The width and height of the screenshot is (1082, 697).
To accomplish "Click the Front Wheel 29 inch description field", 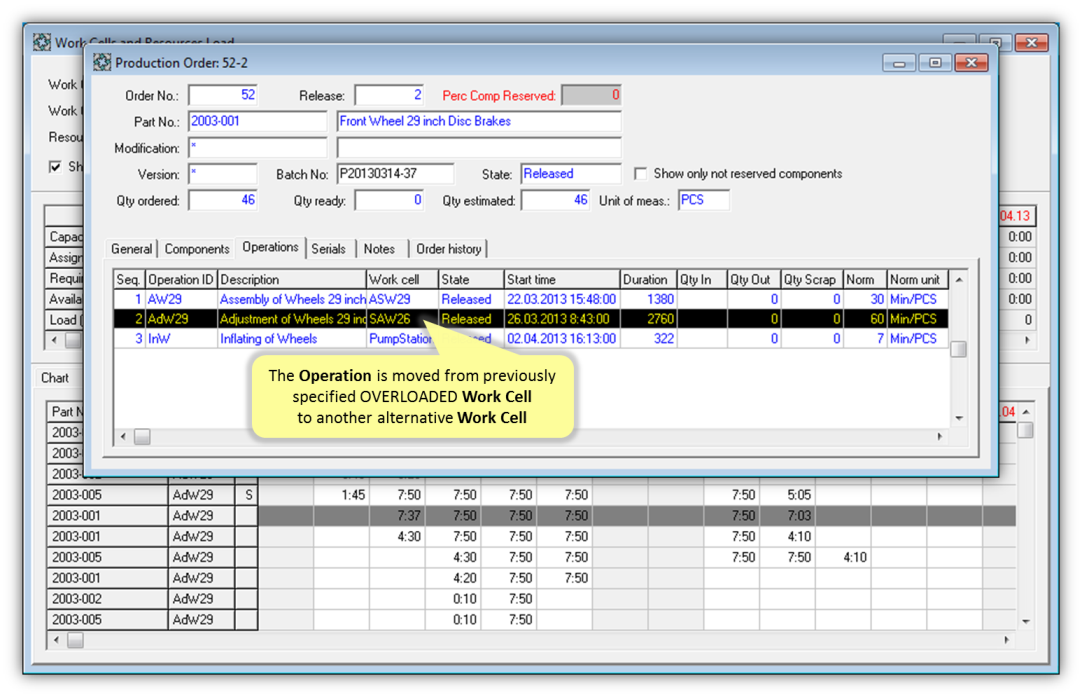I will tap(479, 121).
